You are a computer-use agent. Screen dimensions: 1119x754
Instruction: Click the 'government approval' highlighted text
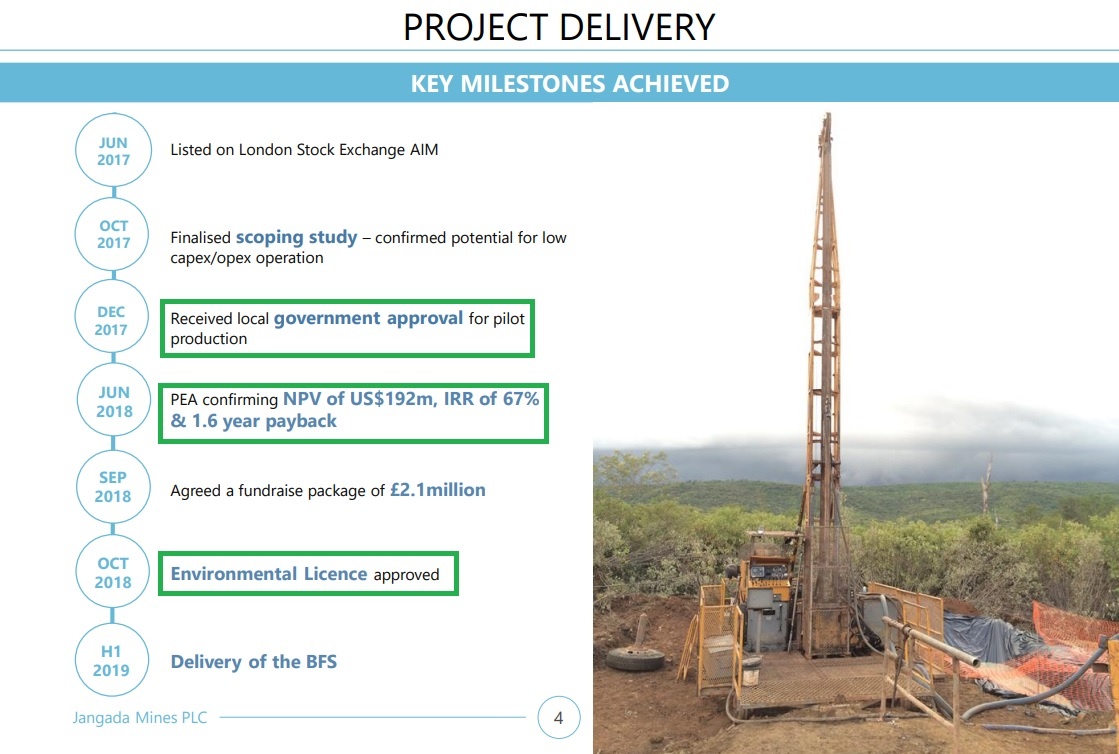(x=368, y=318)
